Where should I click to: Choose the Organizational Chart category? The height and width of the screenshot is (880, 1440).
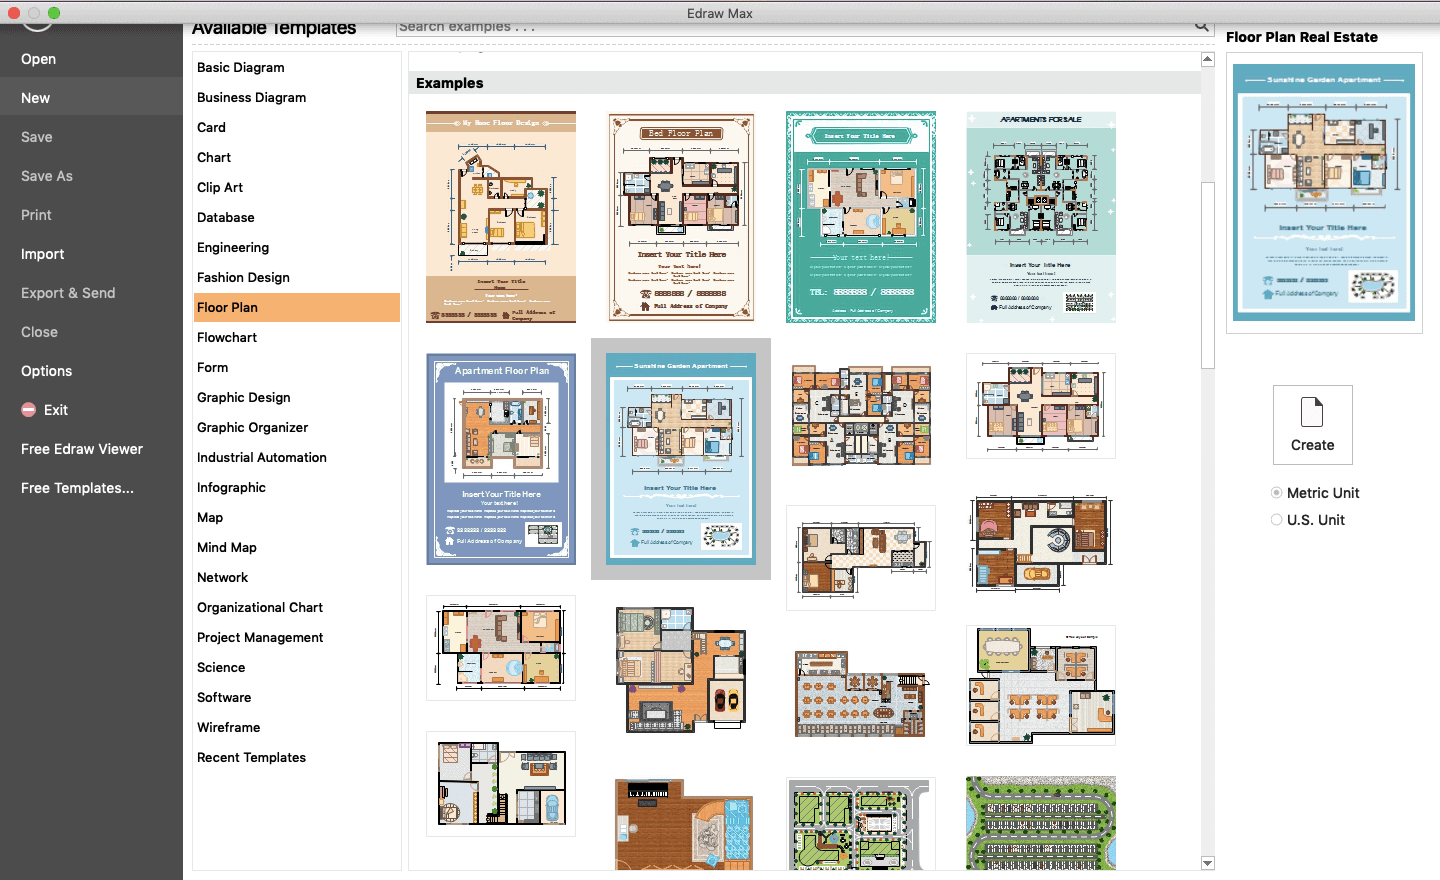point(260,608)
